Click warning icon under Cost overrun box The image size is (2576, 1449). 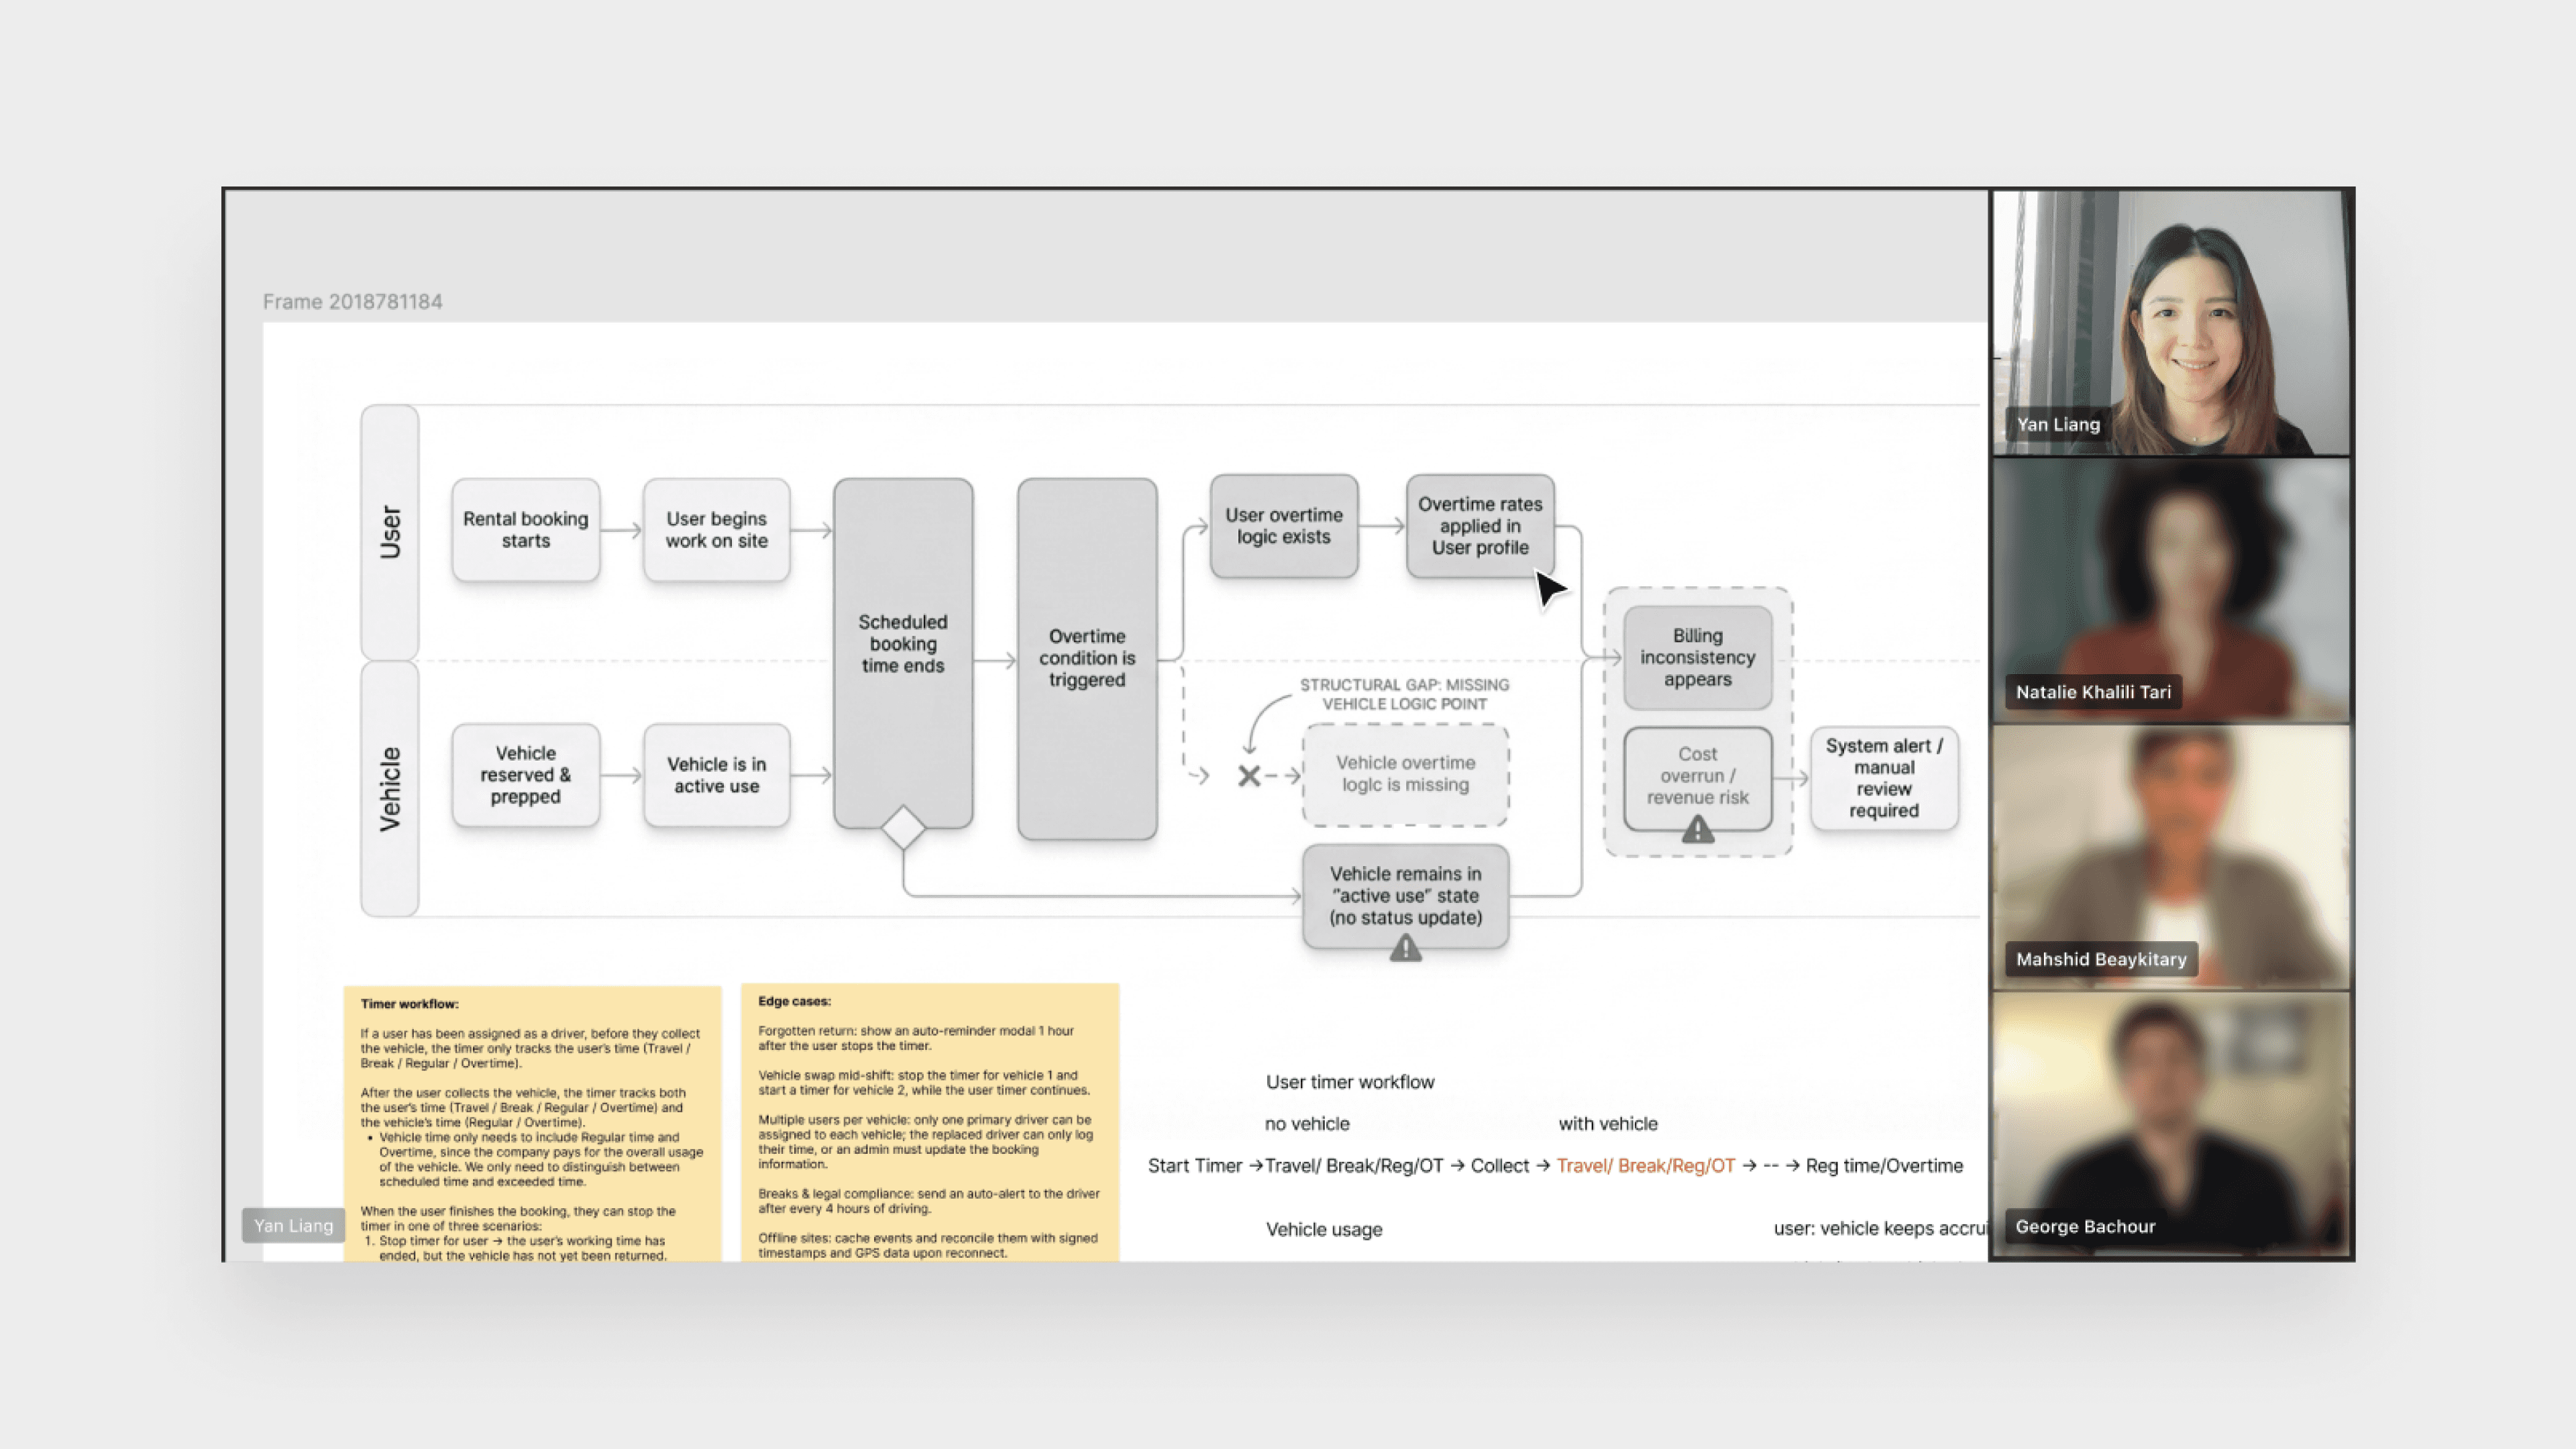point(1697,830)
